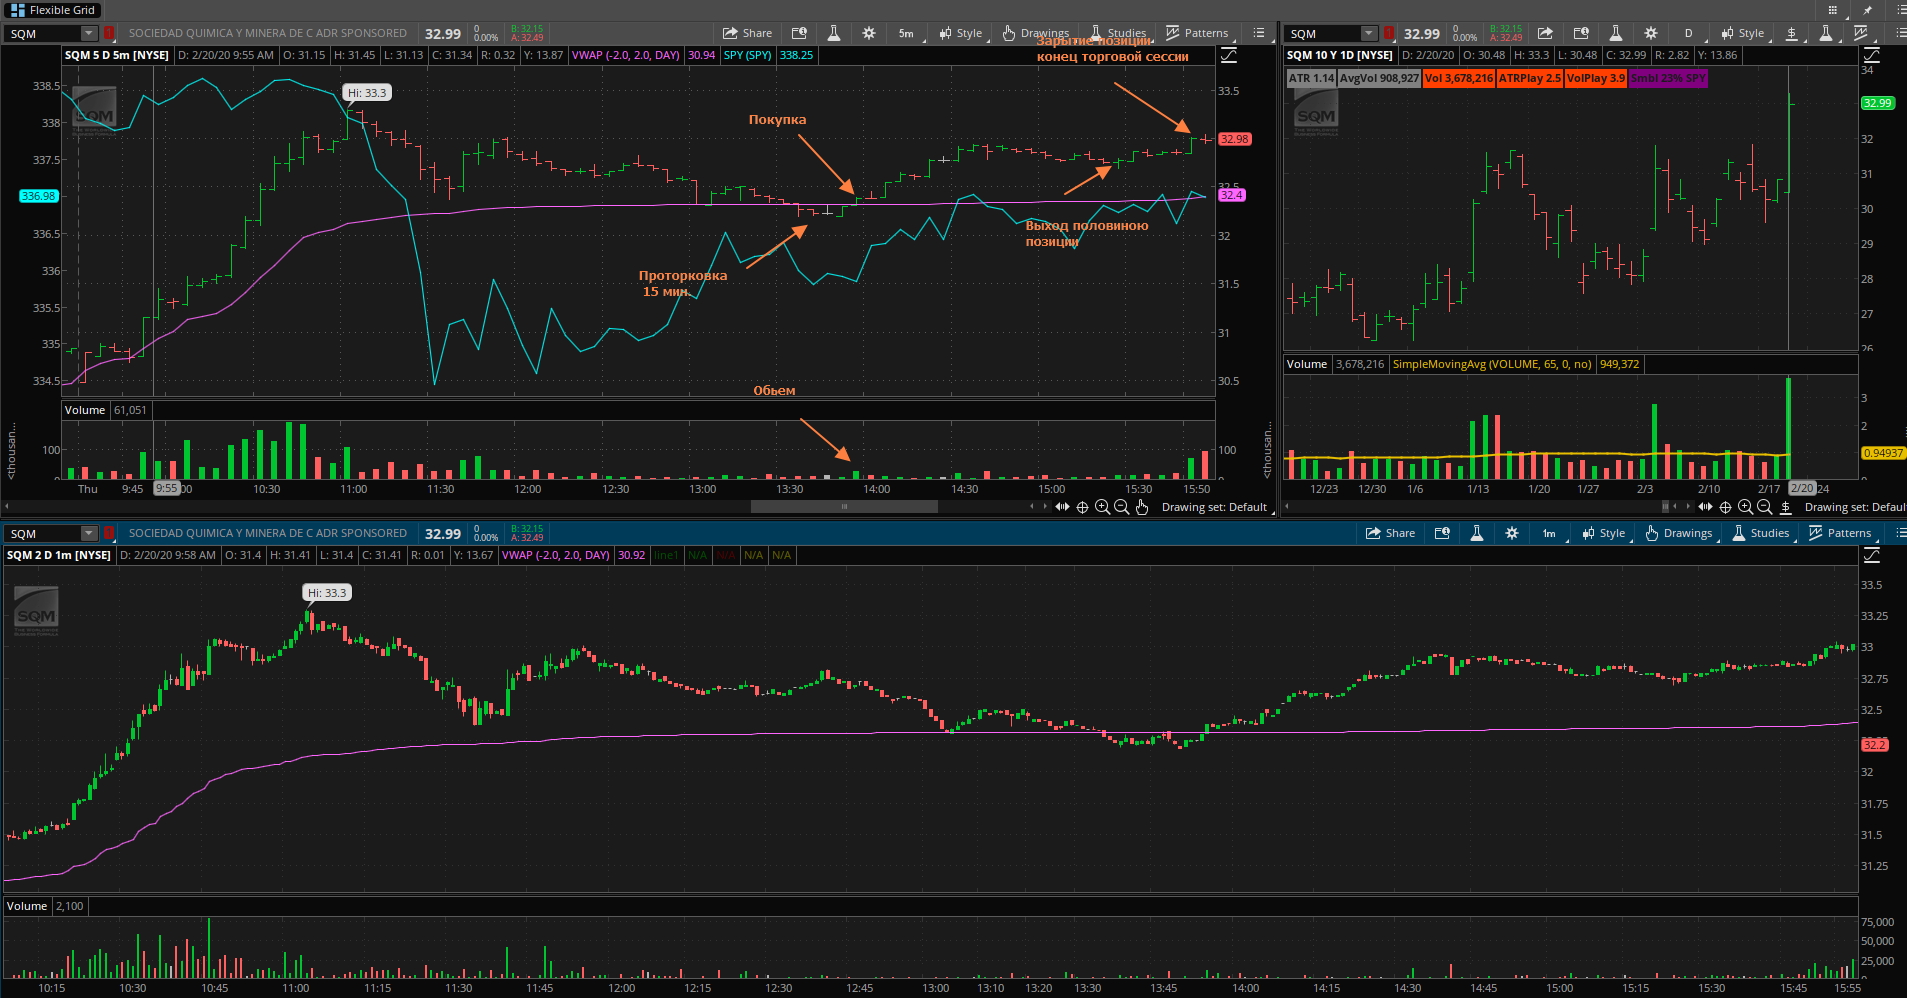Zoom in on the daily chart
Image resolution: width=1907 pixels, height=998 pixels.
[1745, 507]
